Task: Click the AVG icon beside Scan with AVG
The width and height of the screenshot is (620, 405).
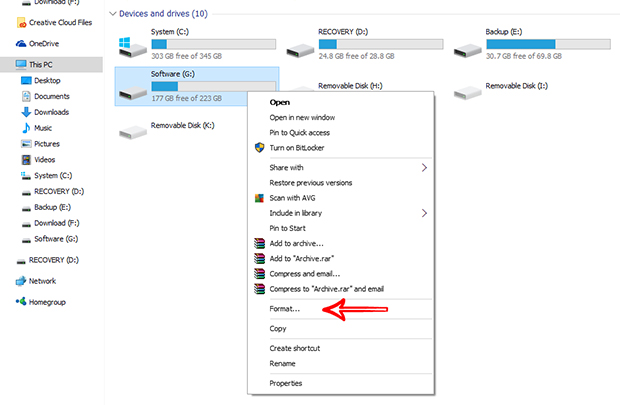Action: click(x=259, y=198)
